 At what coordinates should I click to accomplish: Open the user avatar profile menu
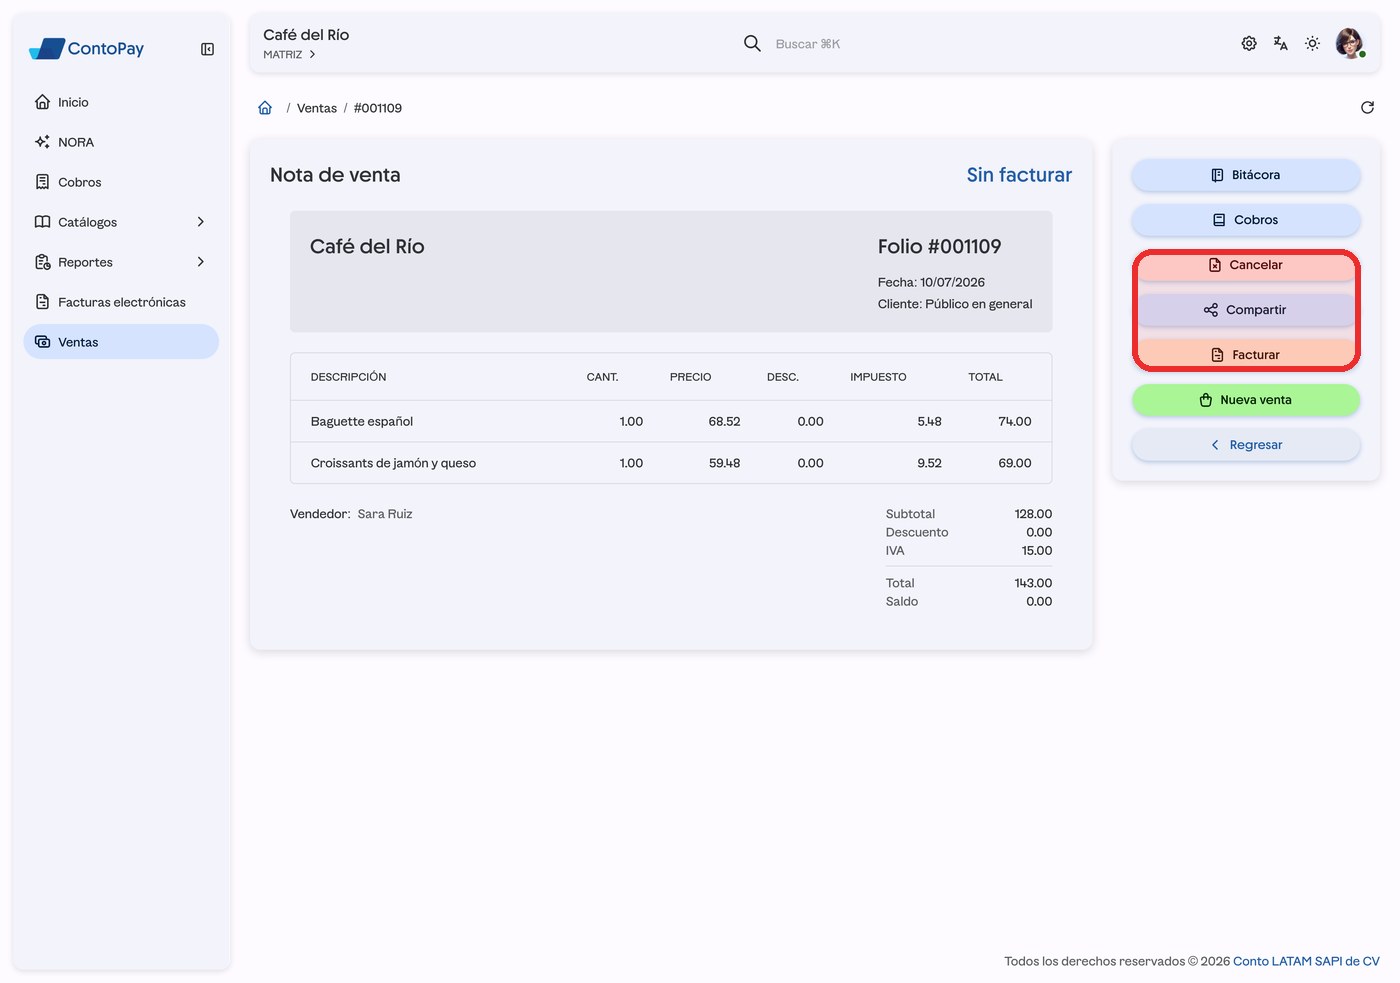[x=1350, y=44]
